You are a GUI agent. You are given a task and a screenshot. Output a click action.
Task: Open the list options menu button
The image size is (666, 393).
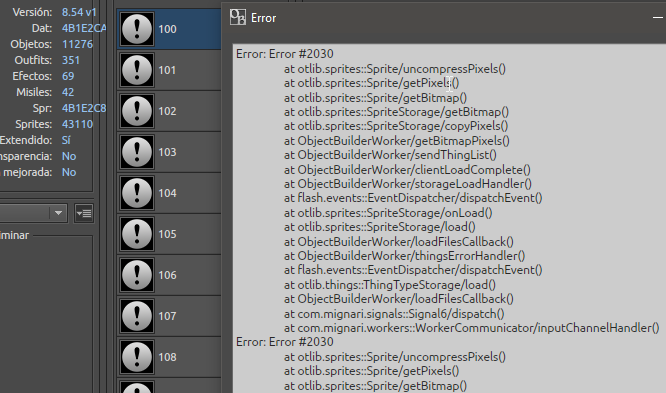pos(84,213)
